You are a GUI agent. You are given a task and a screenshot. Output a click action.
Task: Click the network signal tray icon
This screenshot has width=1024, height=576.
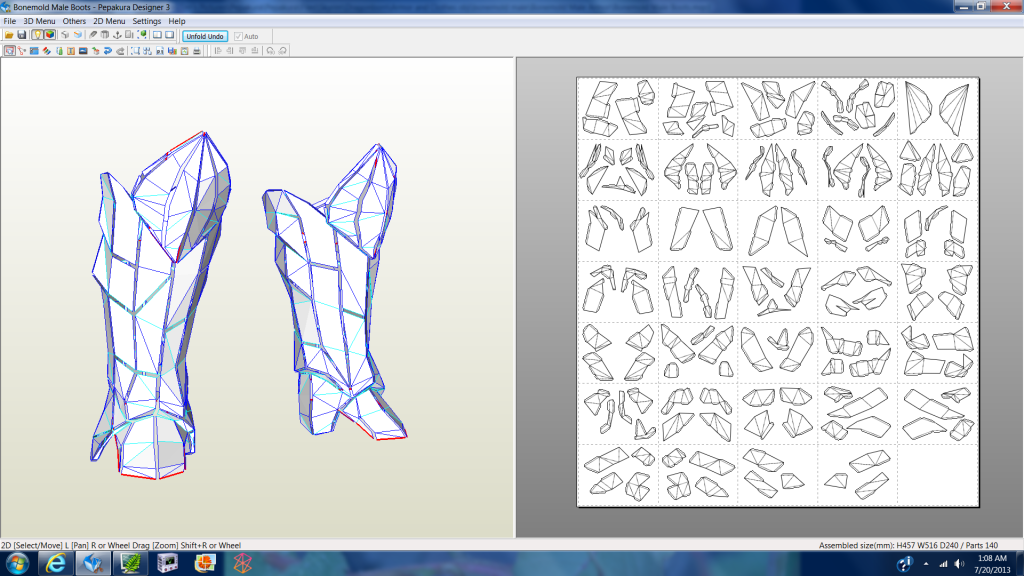(943, 564)
